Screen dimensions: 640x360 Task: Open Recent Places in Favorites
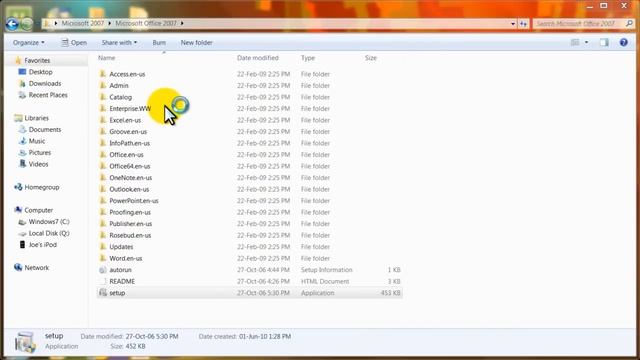pyautogui.click(x=48, y=95)
